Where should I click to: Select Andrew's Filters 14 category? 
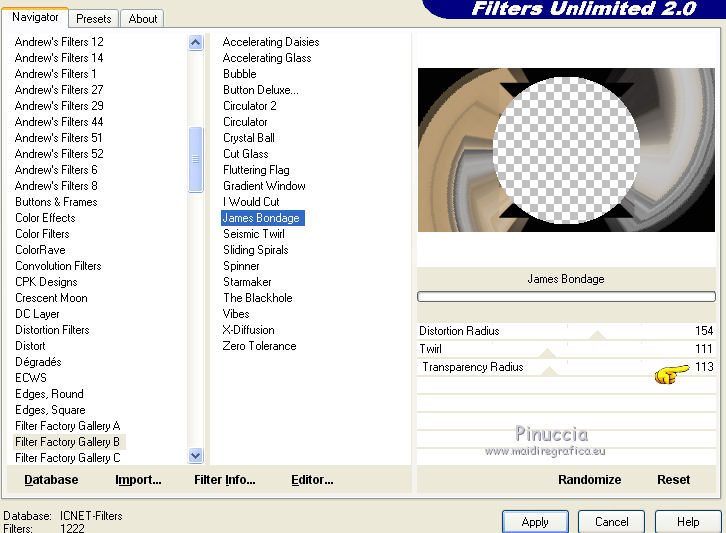59,58
